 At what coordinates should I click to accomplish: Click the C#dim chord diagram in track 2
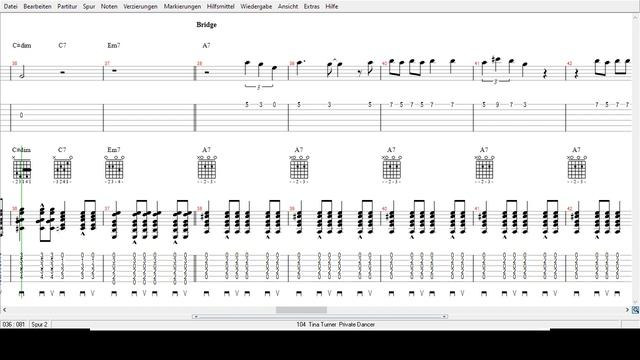(22, 169)
